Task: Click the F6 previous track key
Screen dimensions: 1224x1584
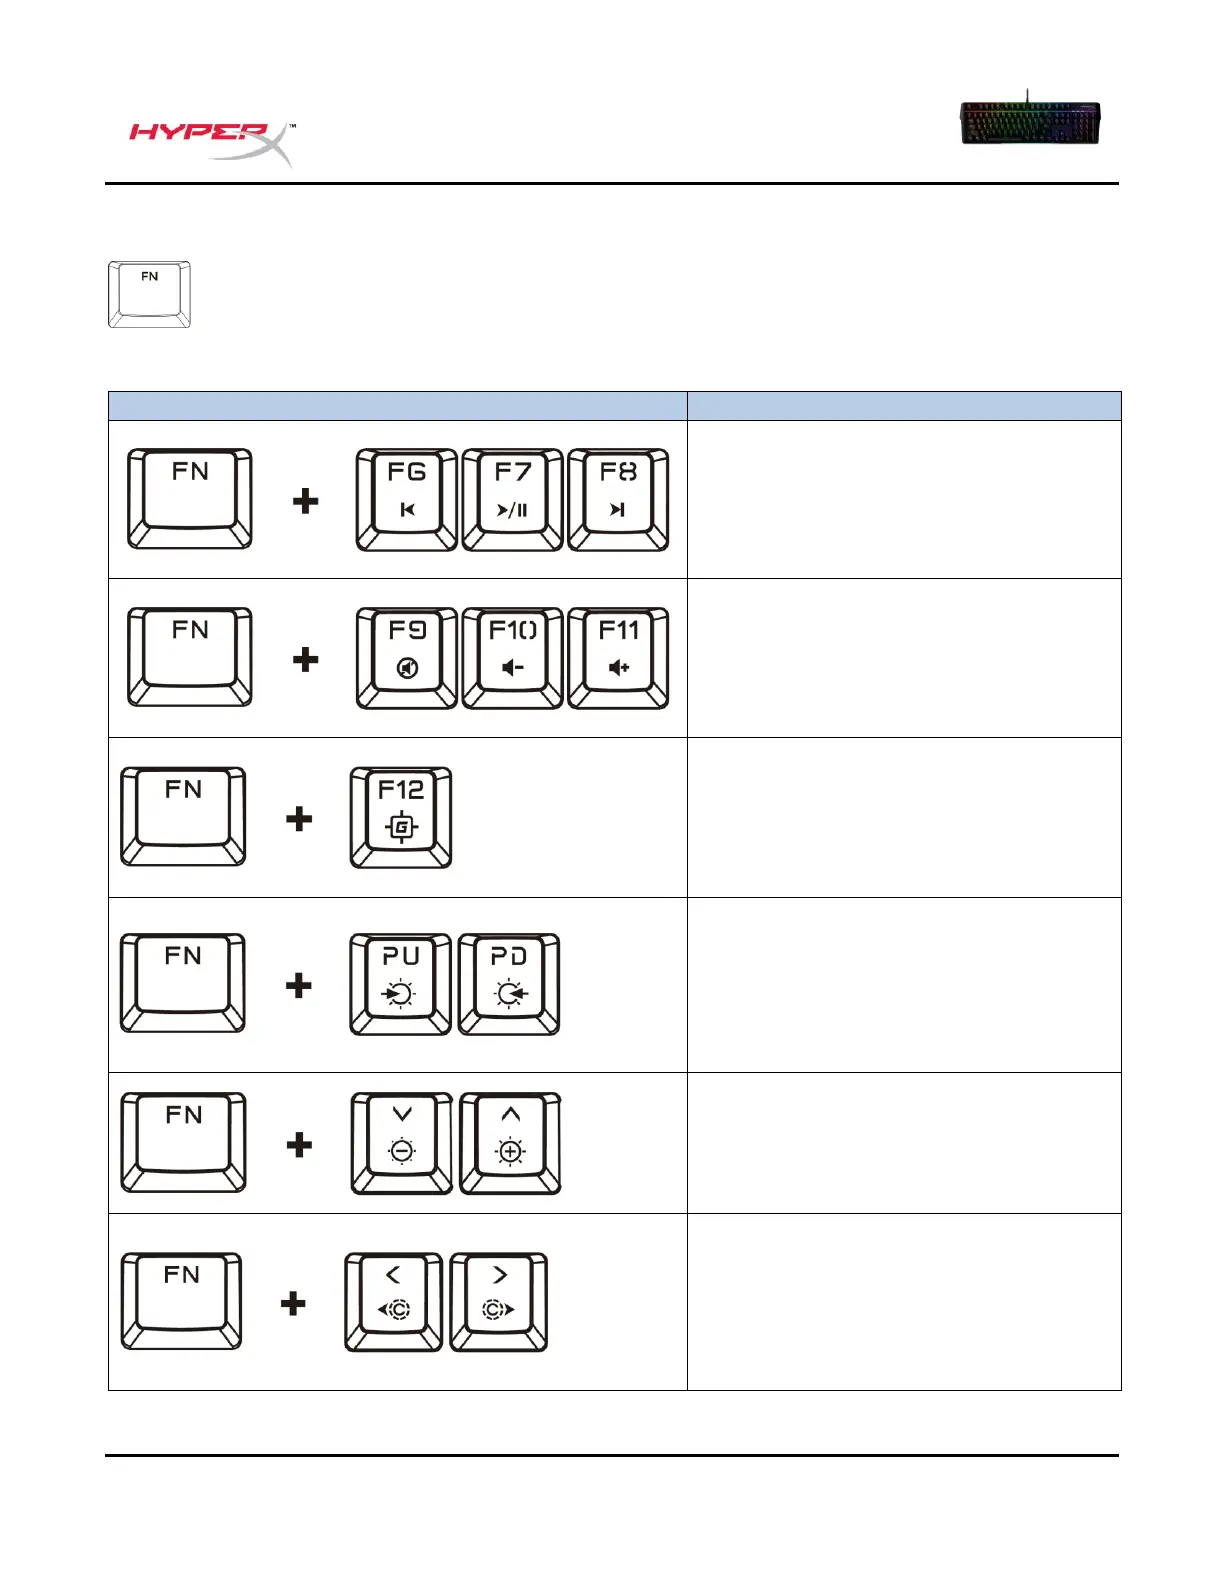Action: (407, 500)
